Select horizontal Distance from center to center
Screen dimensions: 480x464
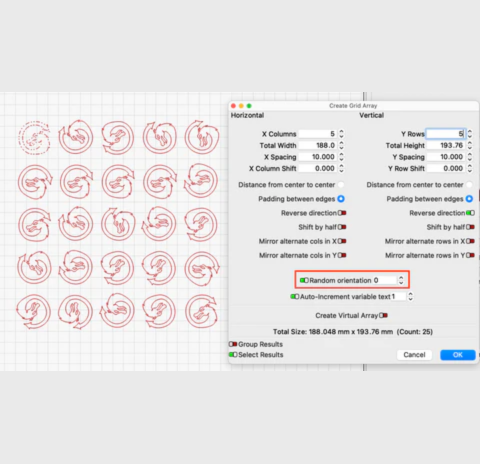click(x=341, y=184)
